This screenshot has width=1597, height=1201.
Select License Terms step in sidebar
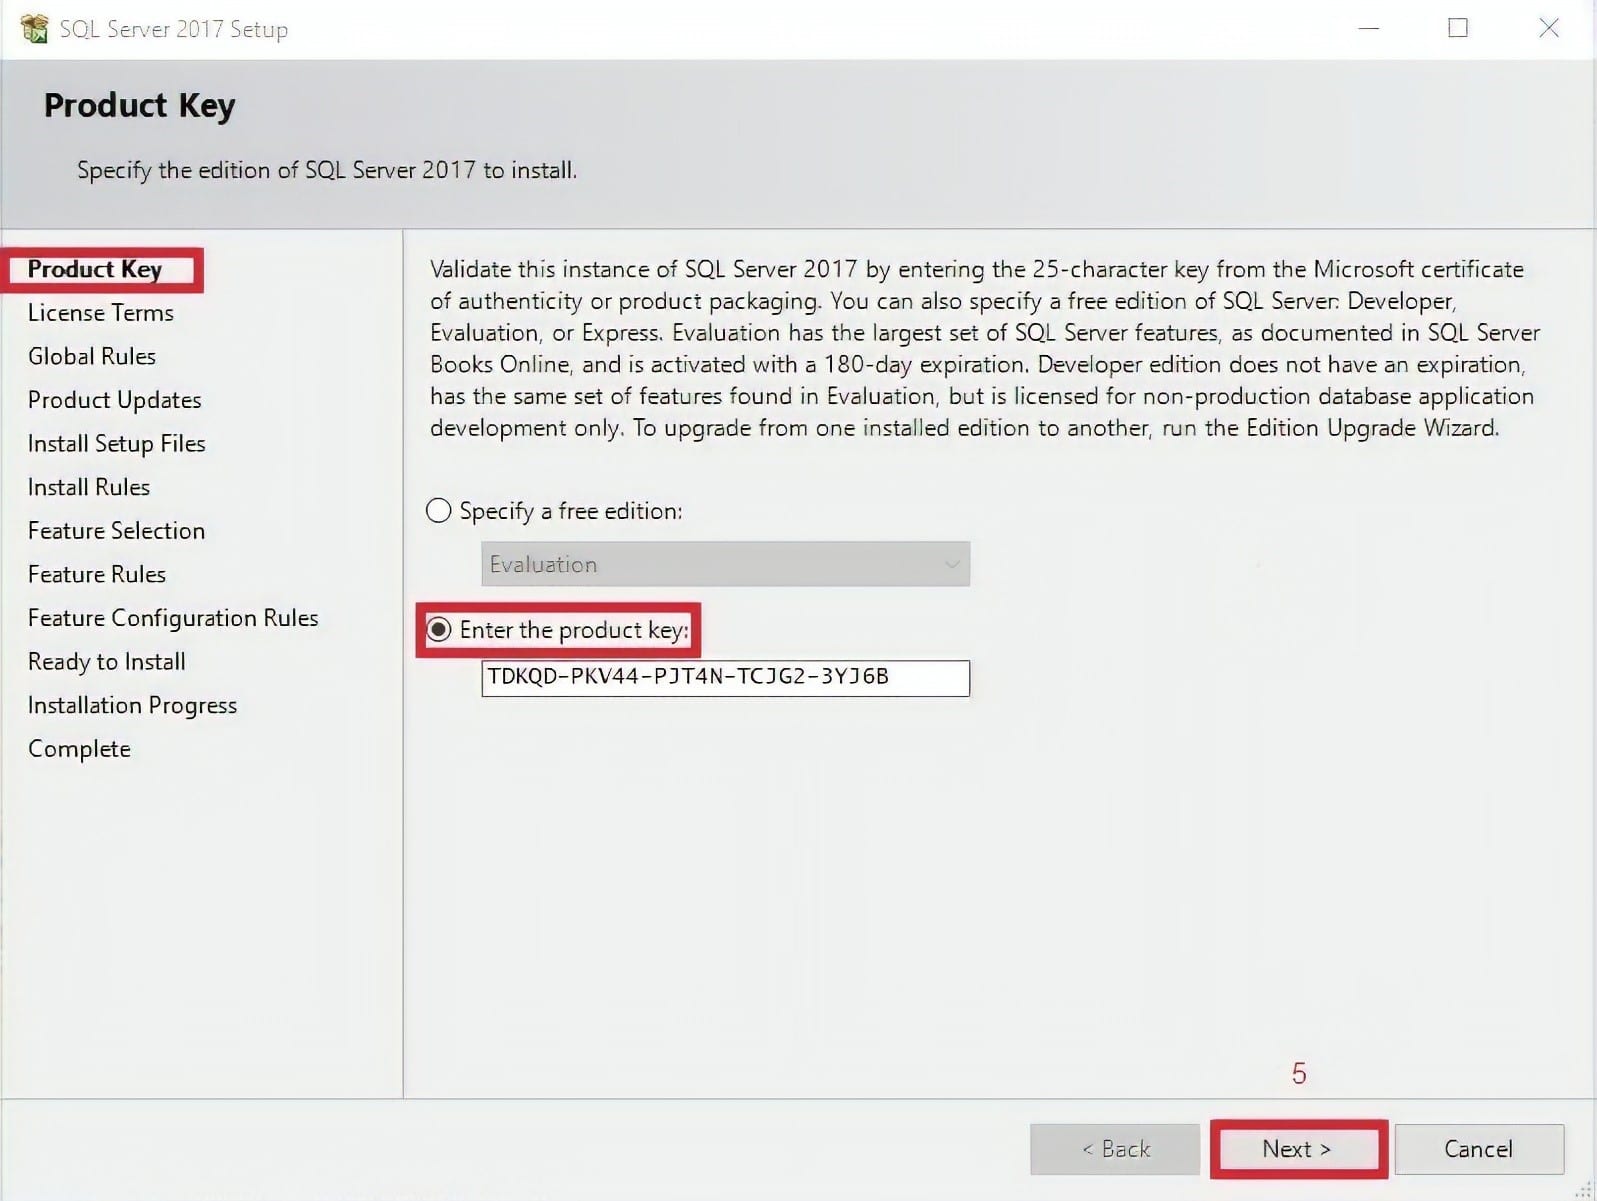click(101, 313)
